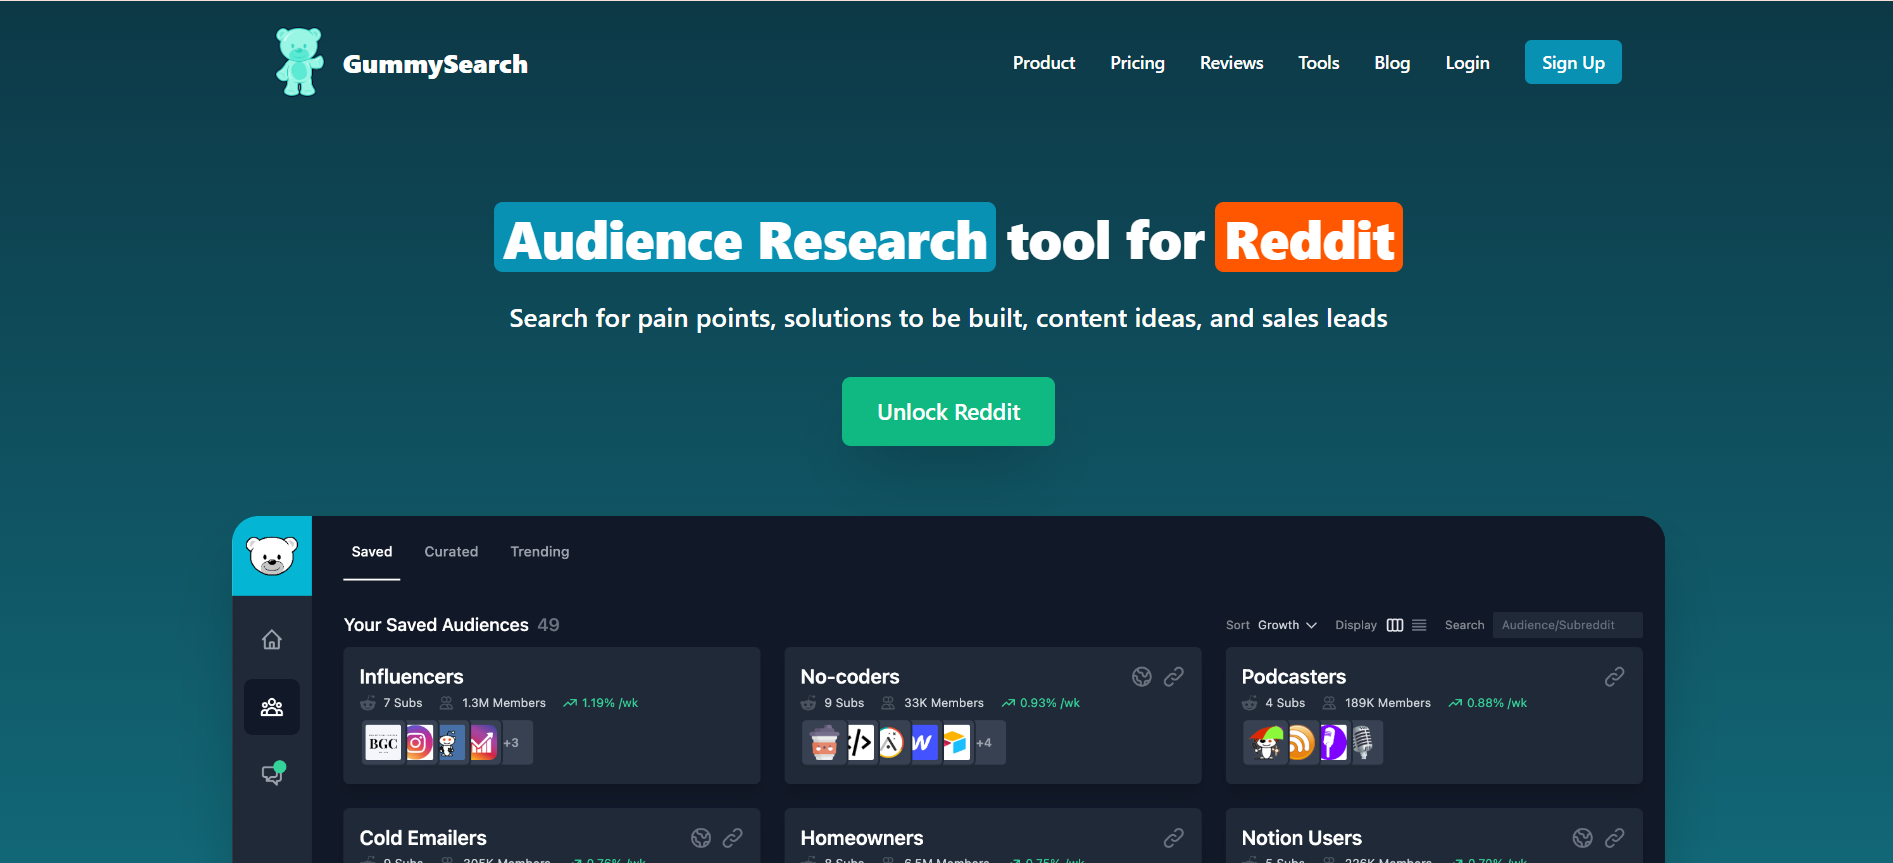This screenshot has height=863, width=1893.
Task: Open code brackets subreddit icon in No-coders
Action: (x=860, y=743)
